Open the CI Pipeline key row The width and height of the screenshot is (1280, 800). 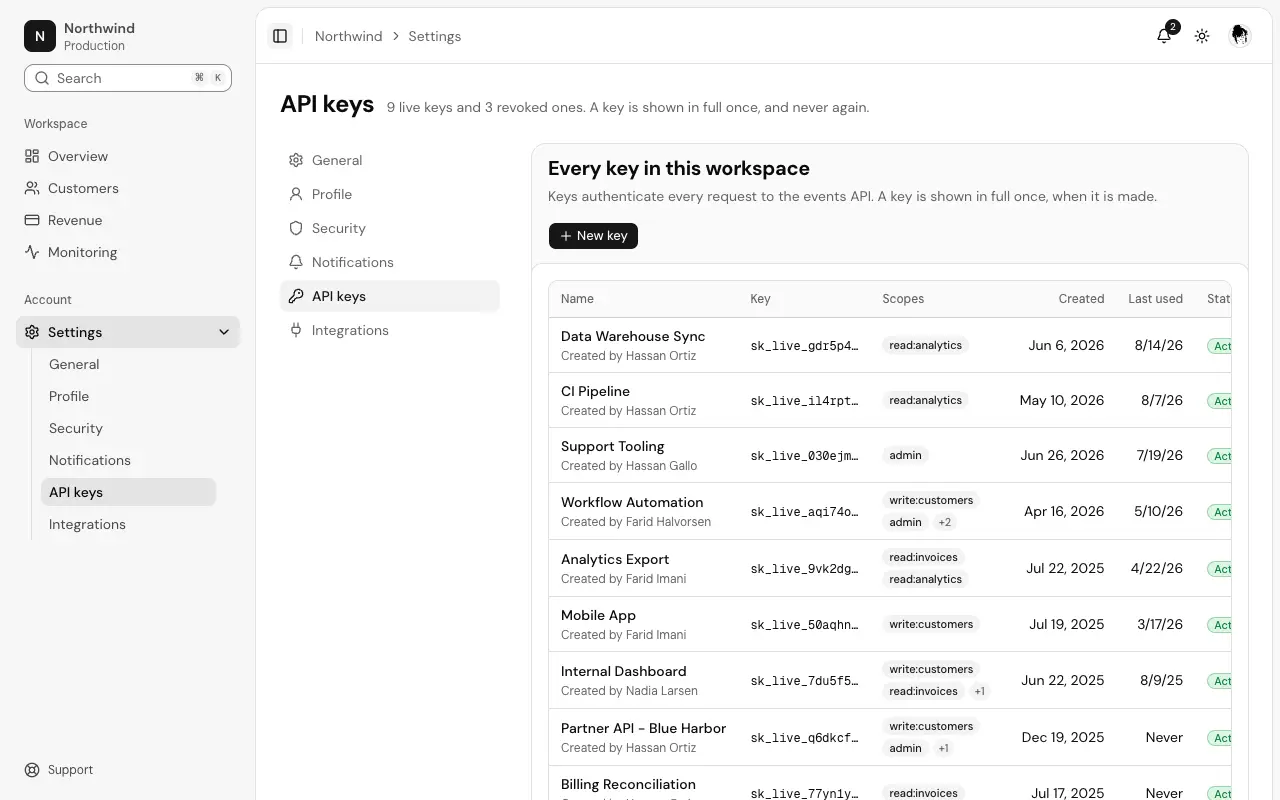coord(890,400)
